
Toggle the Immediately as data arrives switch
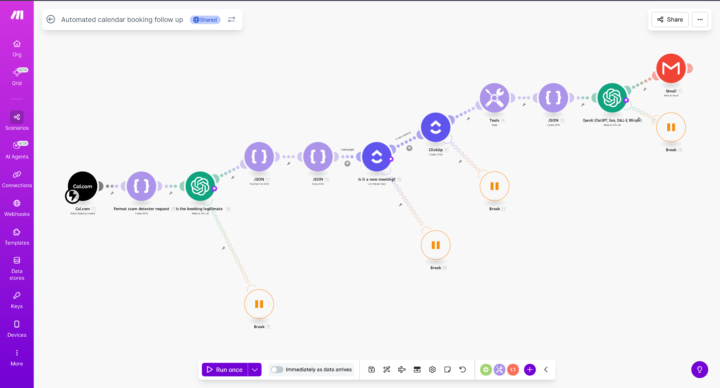pos(276,370)
